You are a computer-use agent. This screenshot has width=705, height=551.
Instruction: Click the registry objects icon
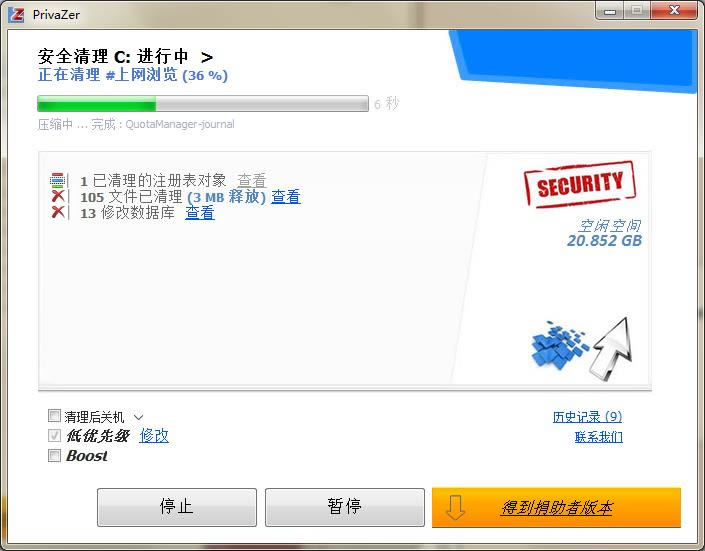point(58,180)
